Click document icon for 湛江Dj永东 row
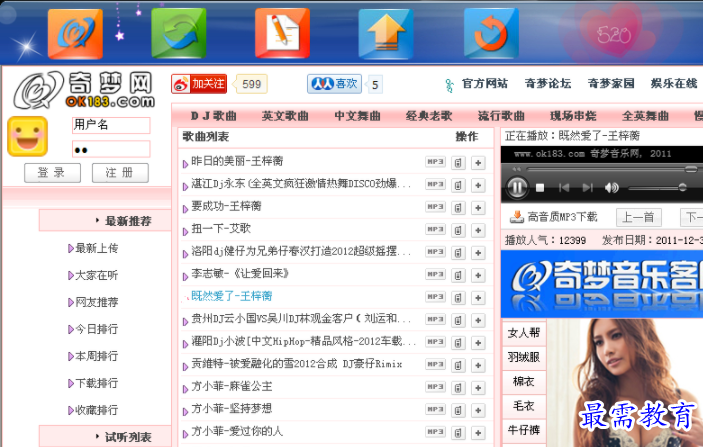This screenshot has height=447, width=703. pyautogui.click(x=458, y=185)
